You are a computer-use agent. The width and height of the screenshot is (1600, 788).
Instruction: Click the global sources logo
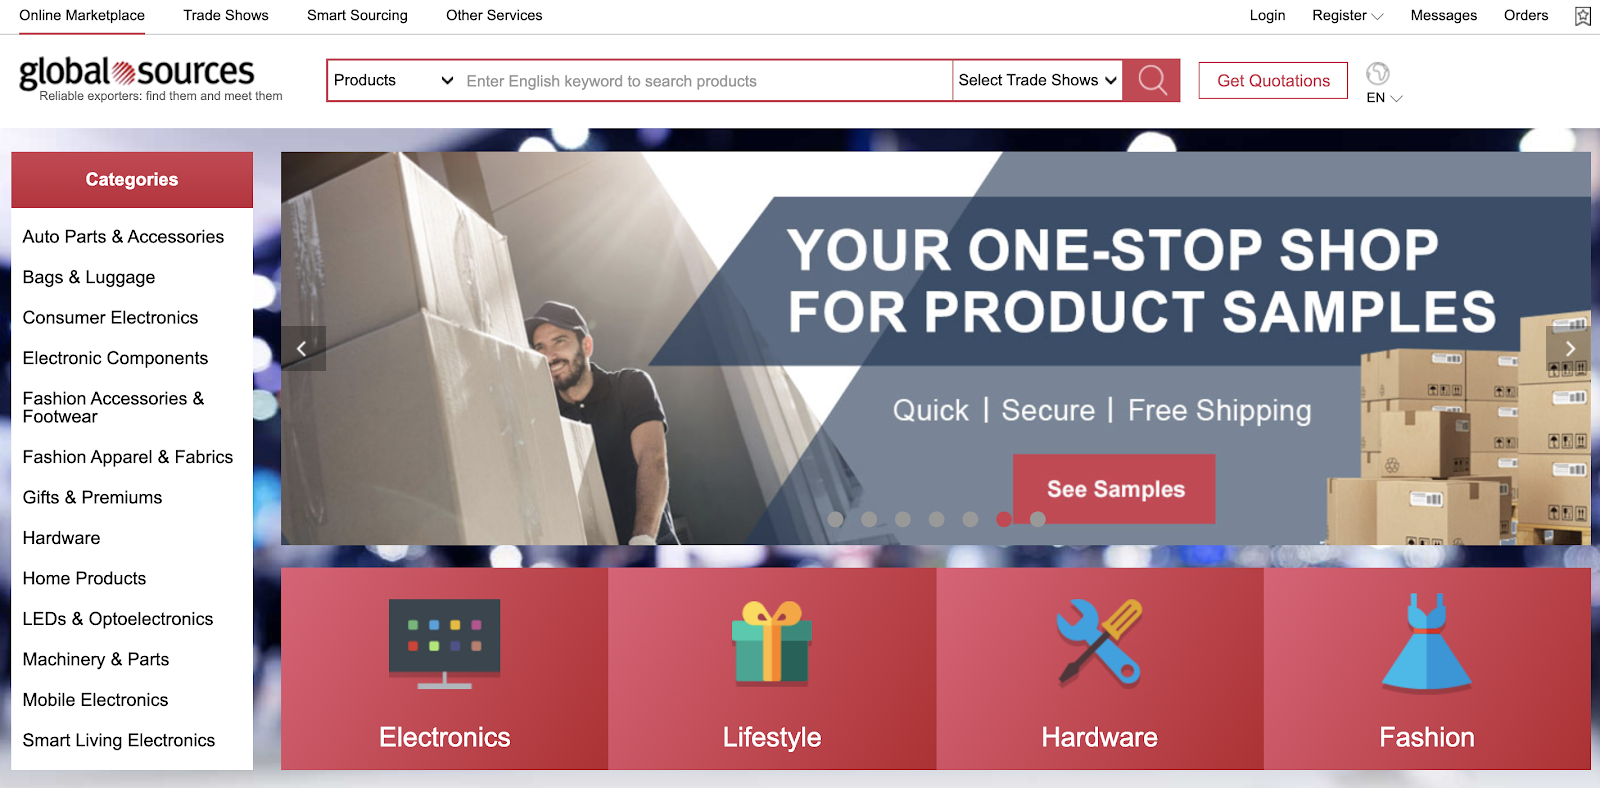137,72
